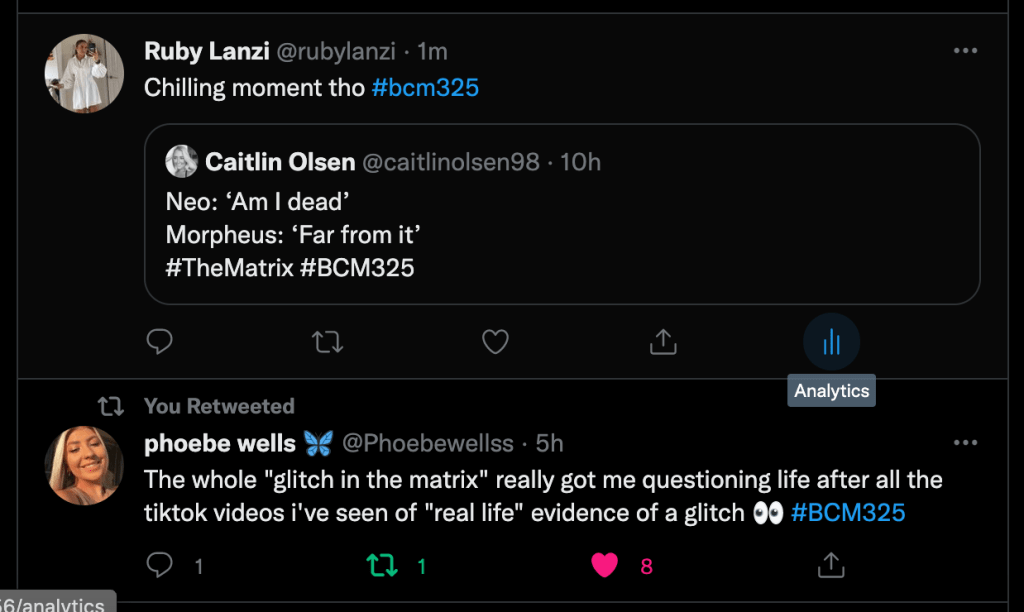The width and height of the screenshot is (1024, 612).
Task: Open Ruby Lanzi's profile picture
Action: (85, 74)
